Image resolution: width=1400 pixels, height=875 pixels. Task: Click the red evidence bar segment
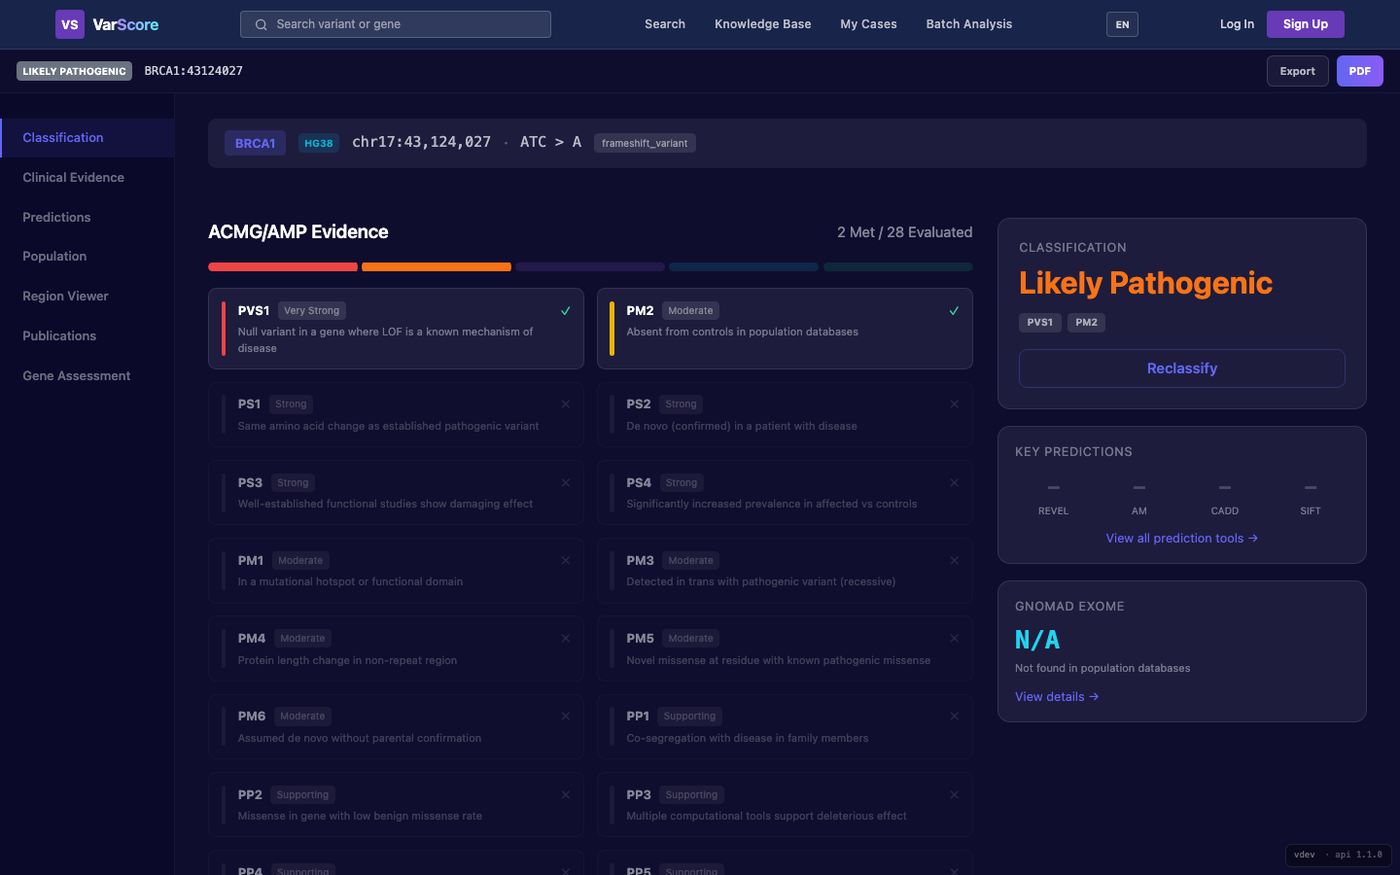pos(283,267)
